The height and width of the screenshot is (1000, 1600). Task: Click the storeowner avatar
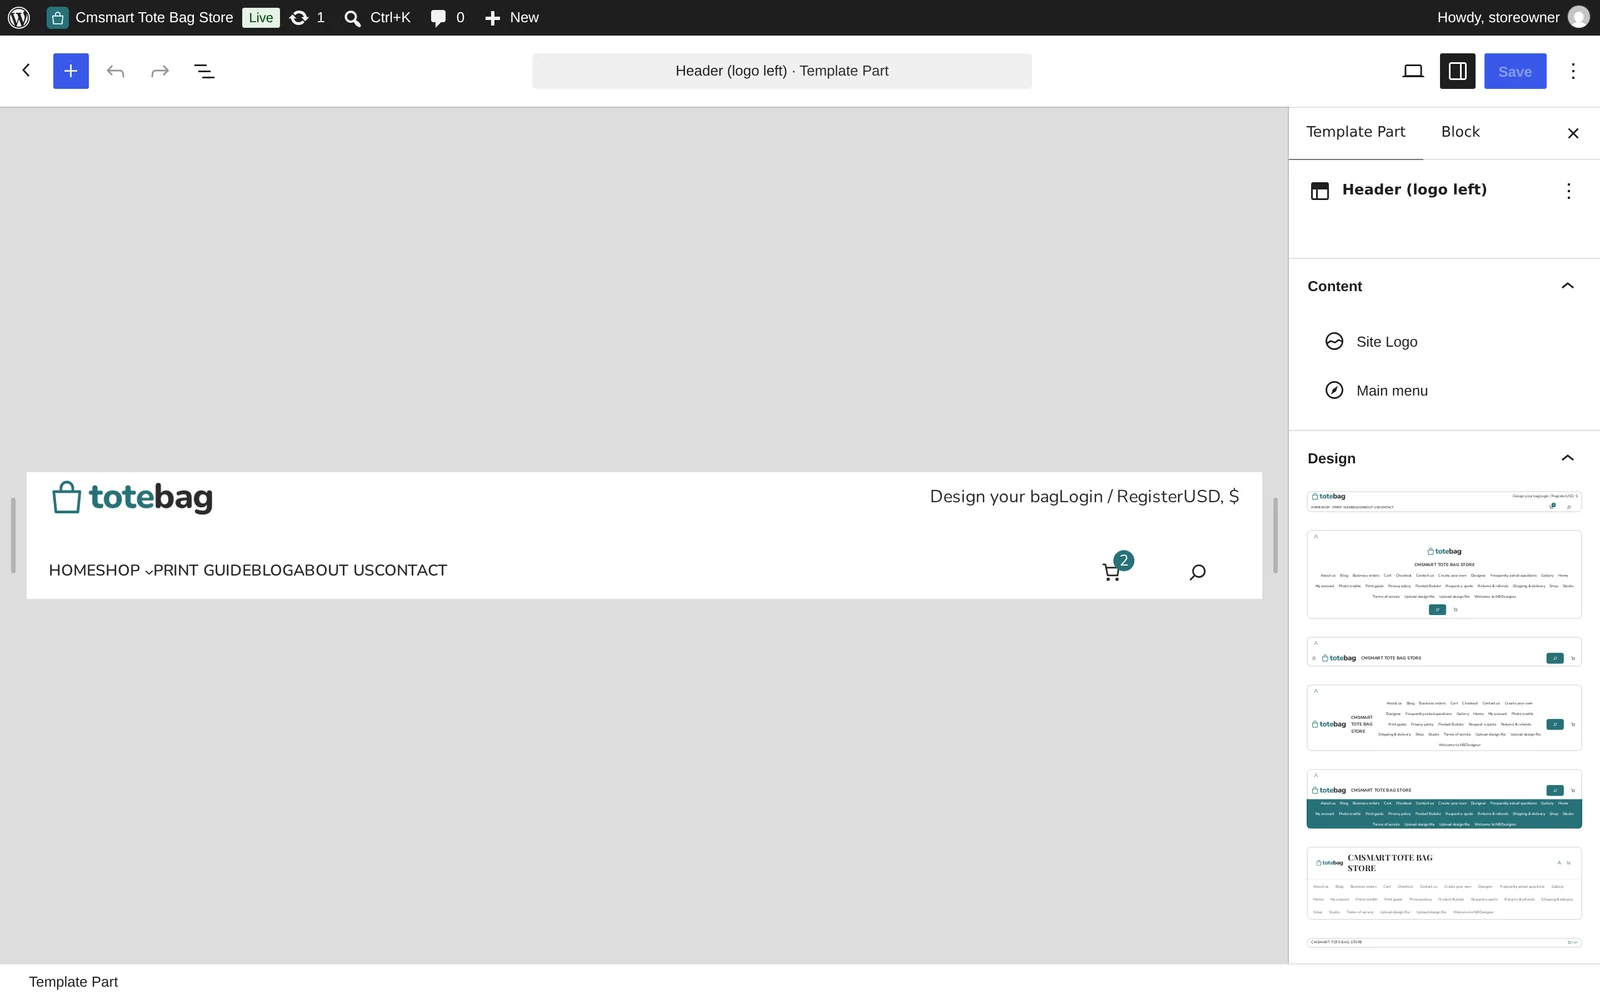click(1579, 17)
